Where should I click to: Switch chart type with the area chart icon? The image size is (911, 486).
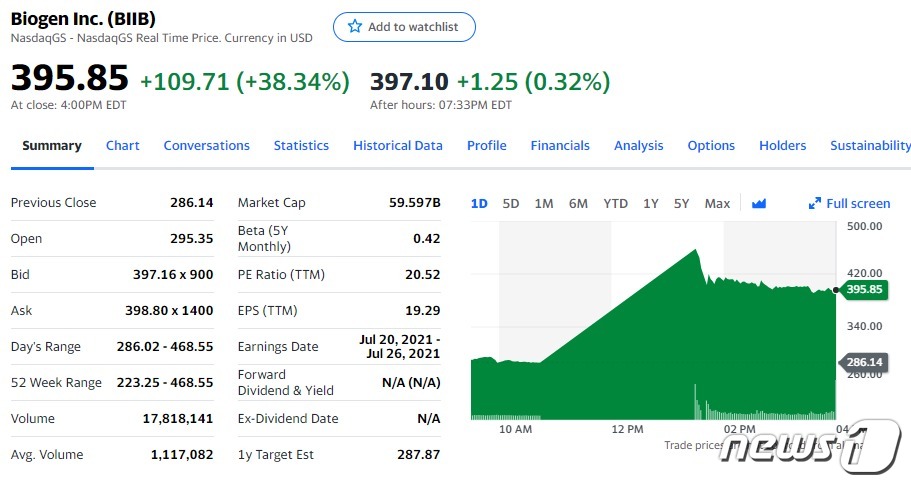pyautogui.click(x=758, y=203)
